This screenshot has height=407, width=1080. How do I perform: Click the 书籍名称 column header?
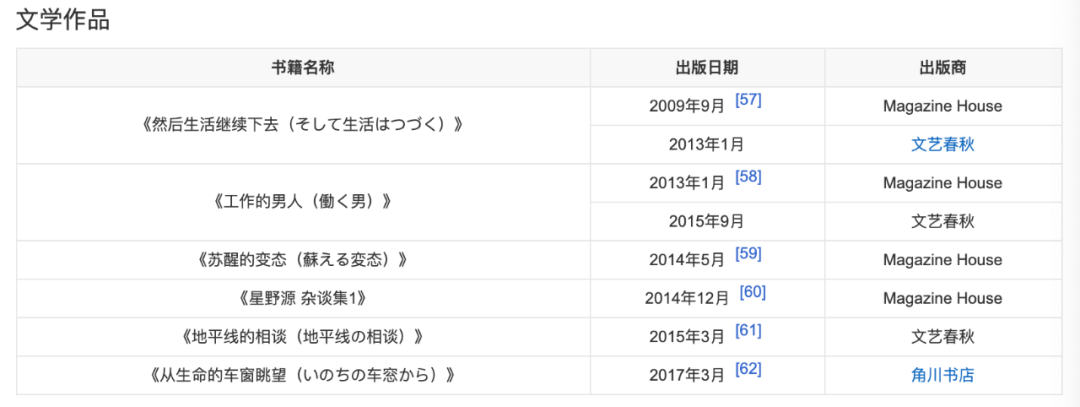tap(303, 67)
